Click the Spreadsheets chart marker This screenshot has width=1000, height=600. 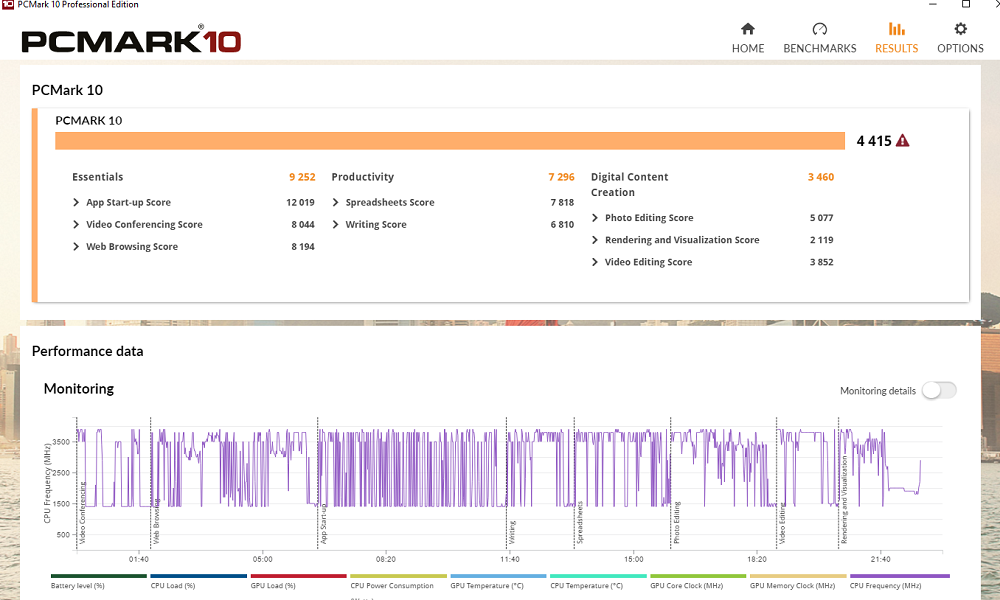580,522
